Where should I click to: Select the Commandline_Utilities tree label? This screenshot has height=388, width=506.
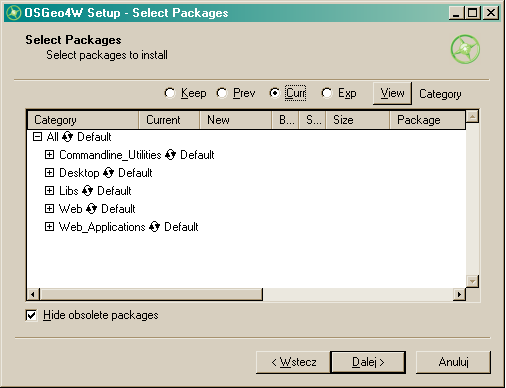pos(110,155)
